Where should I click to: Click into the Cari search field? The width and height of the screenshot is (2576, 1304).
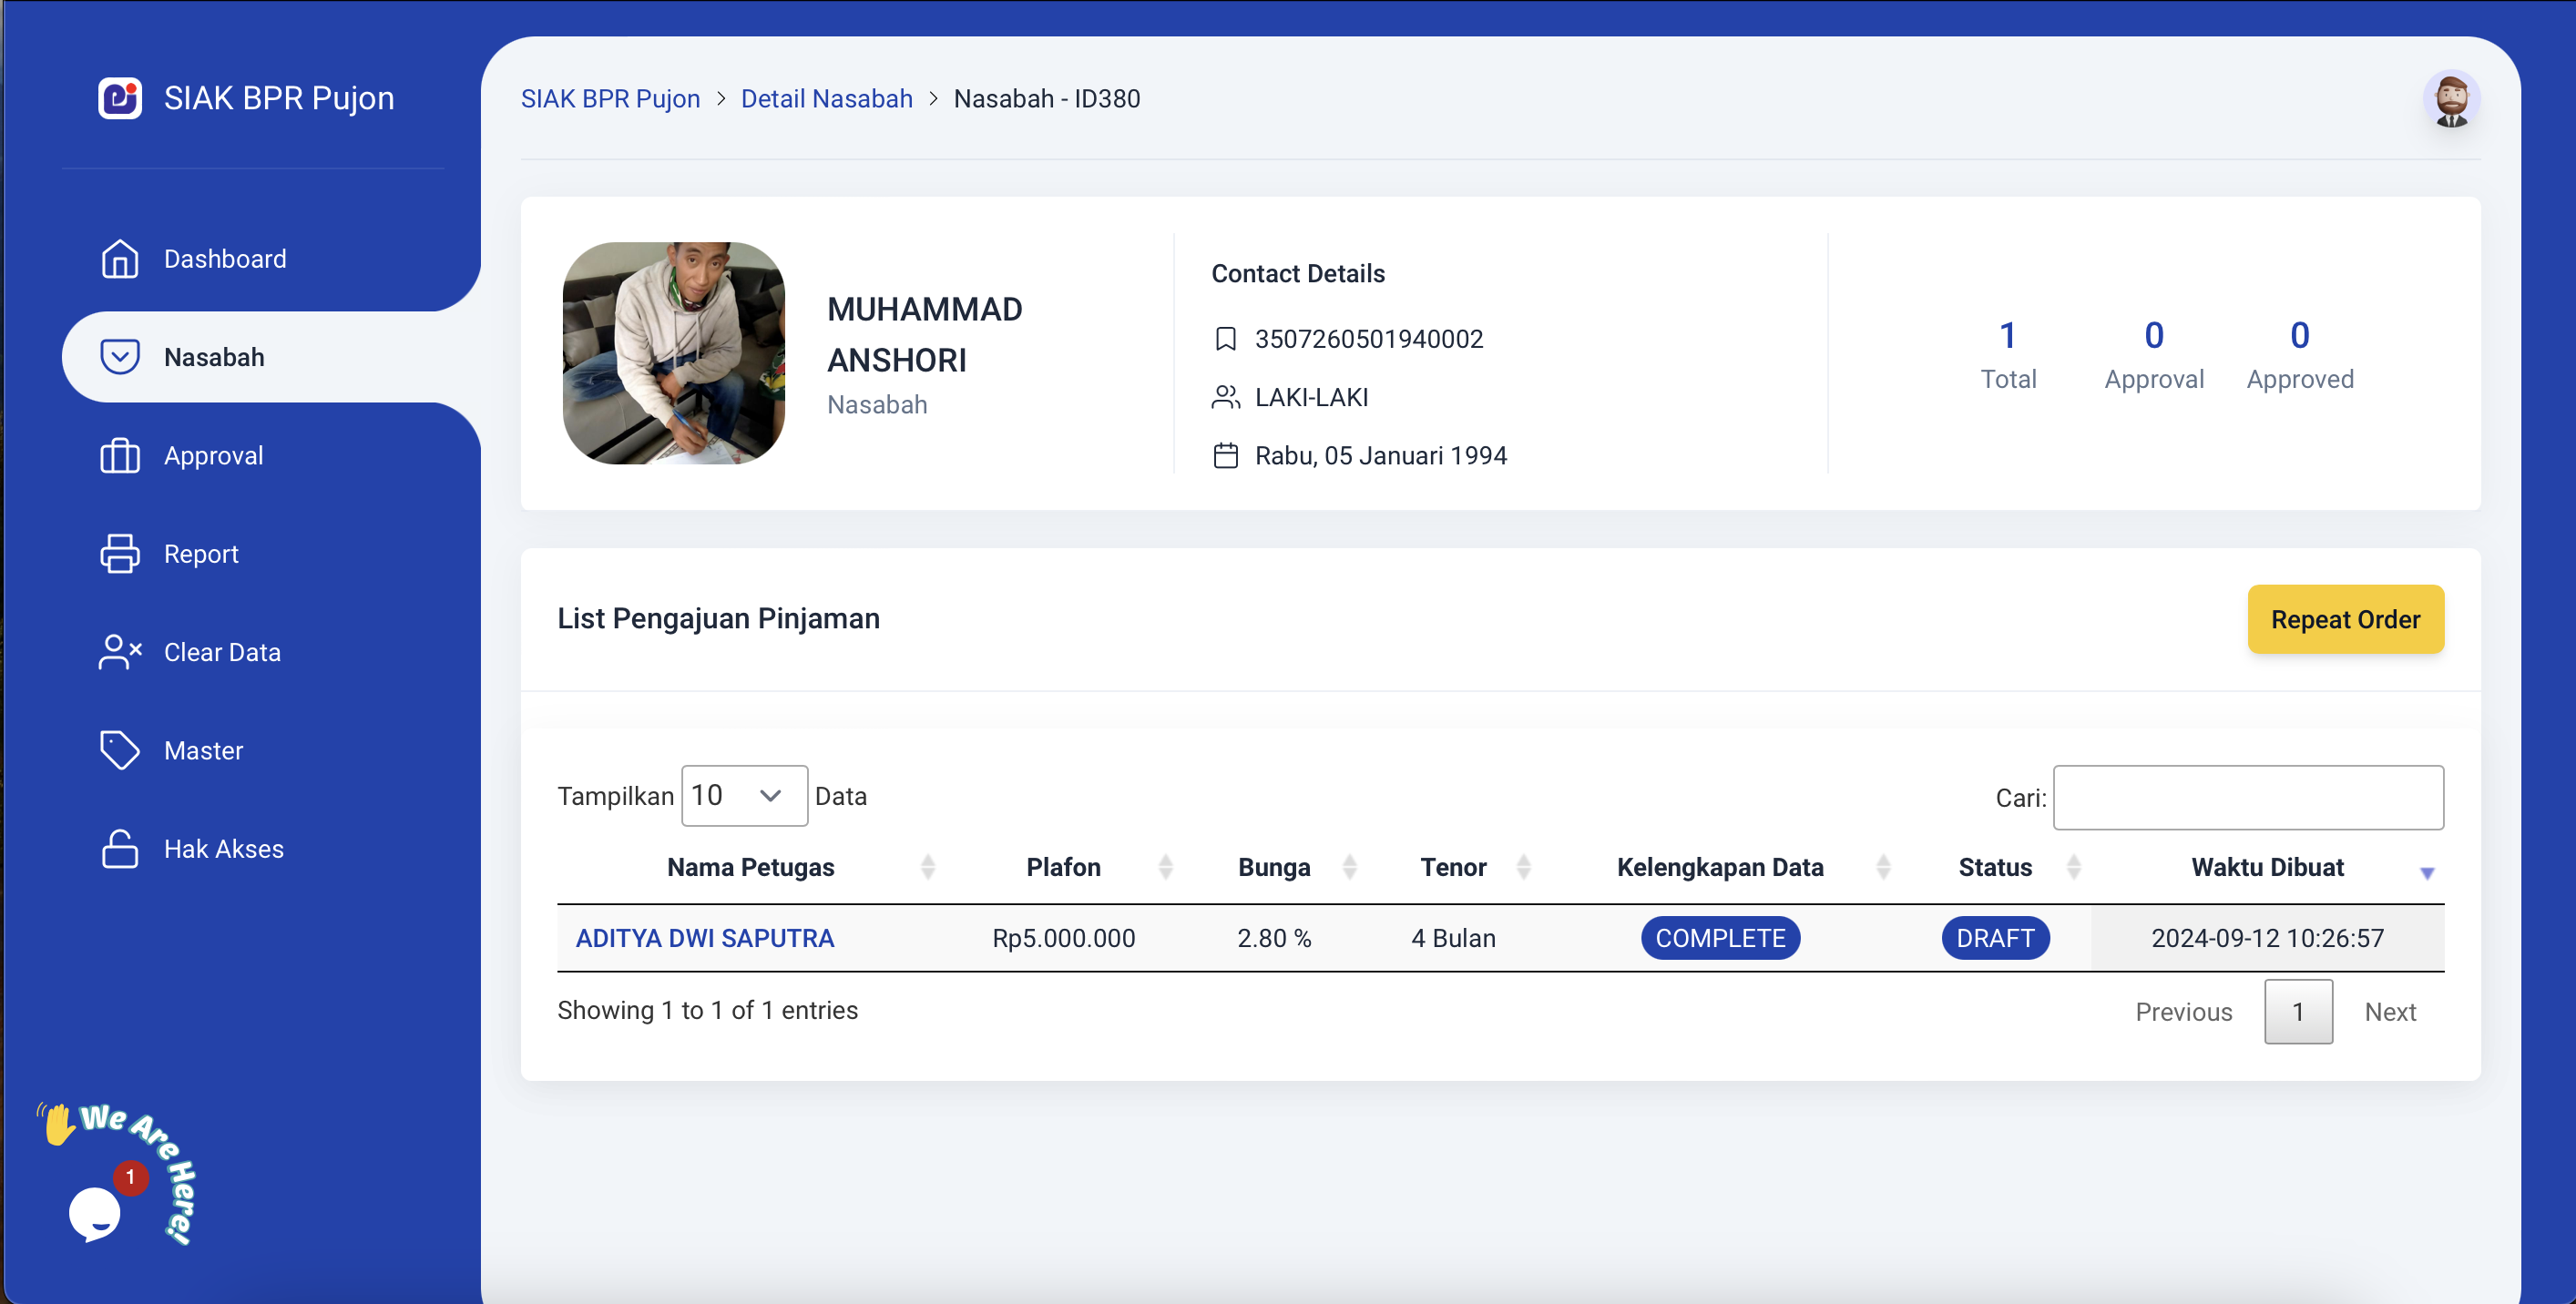(2247, 798)
